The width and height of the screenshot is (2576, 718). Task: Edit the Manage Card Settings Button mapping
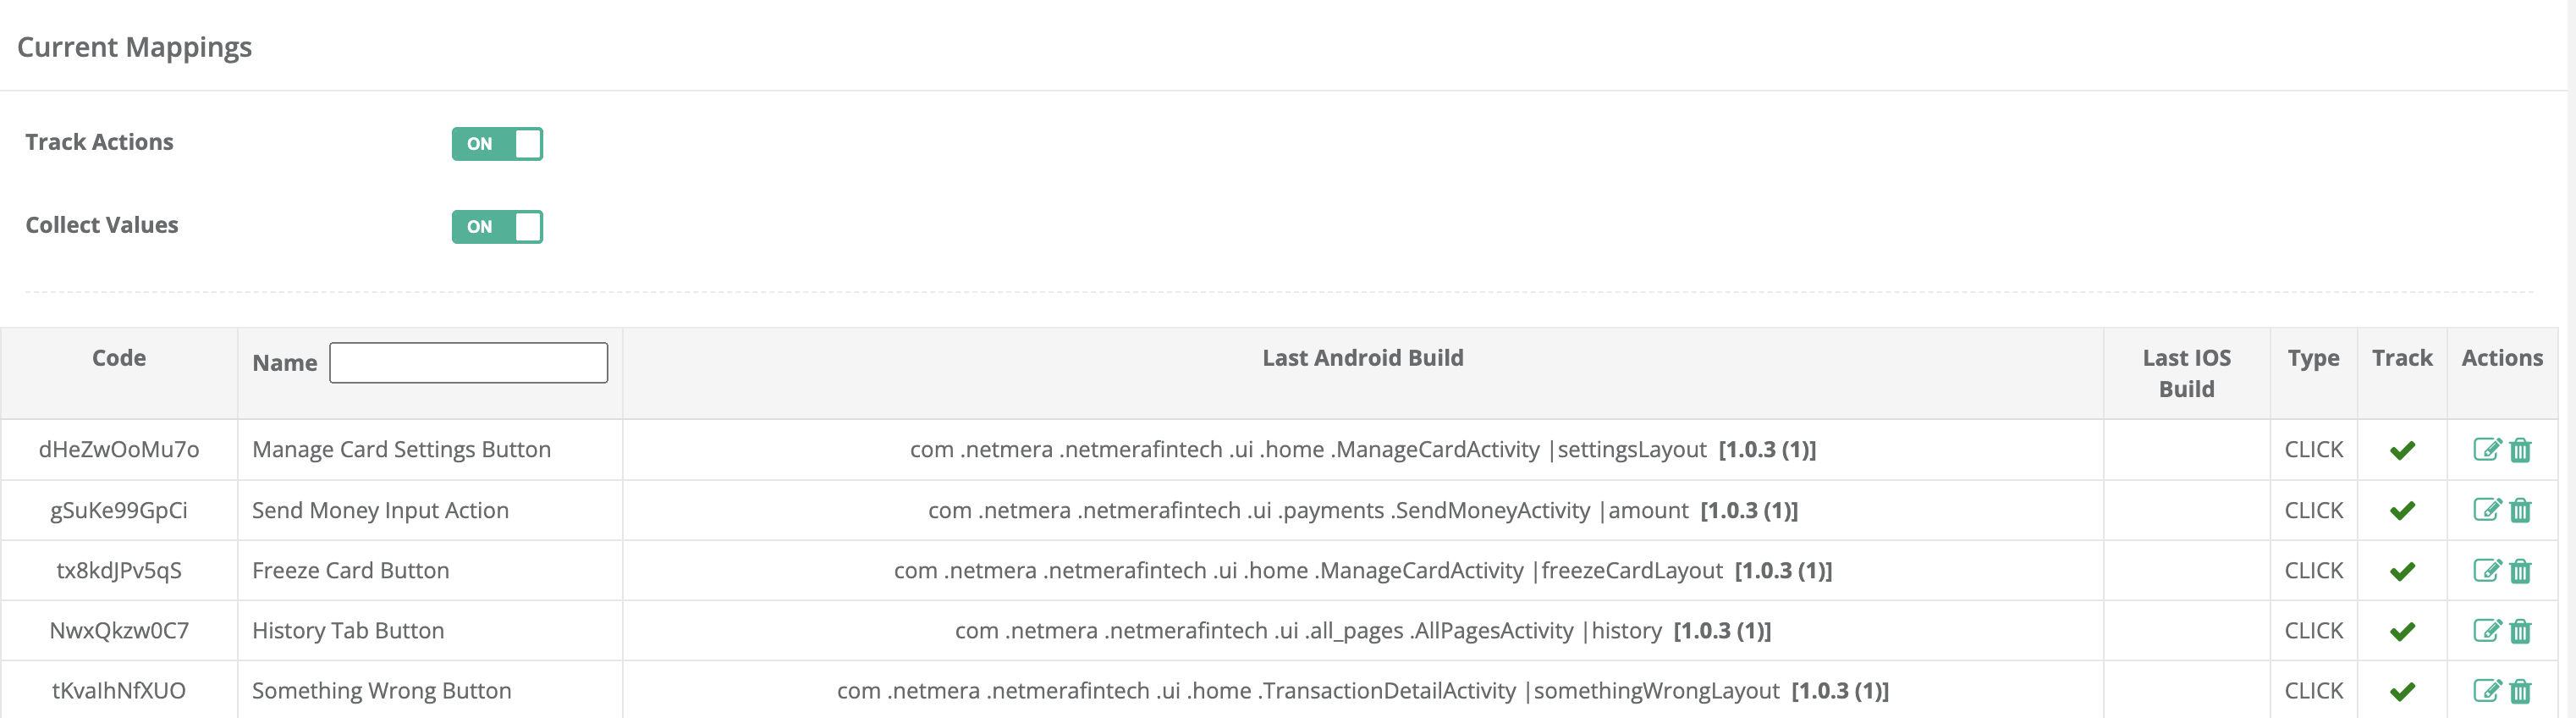(2486, 449)
